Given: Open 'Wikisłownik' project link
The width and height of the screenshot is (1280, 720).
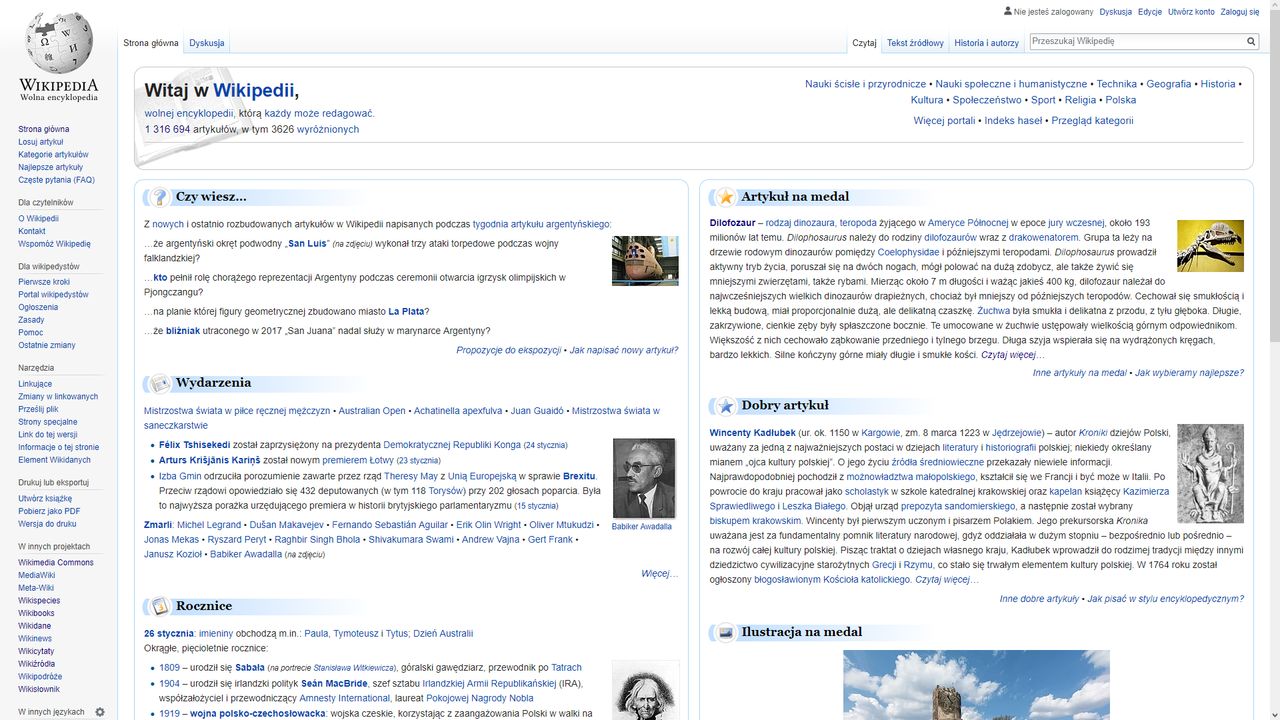Looking at the screenshot, I should [39, 690].
